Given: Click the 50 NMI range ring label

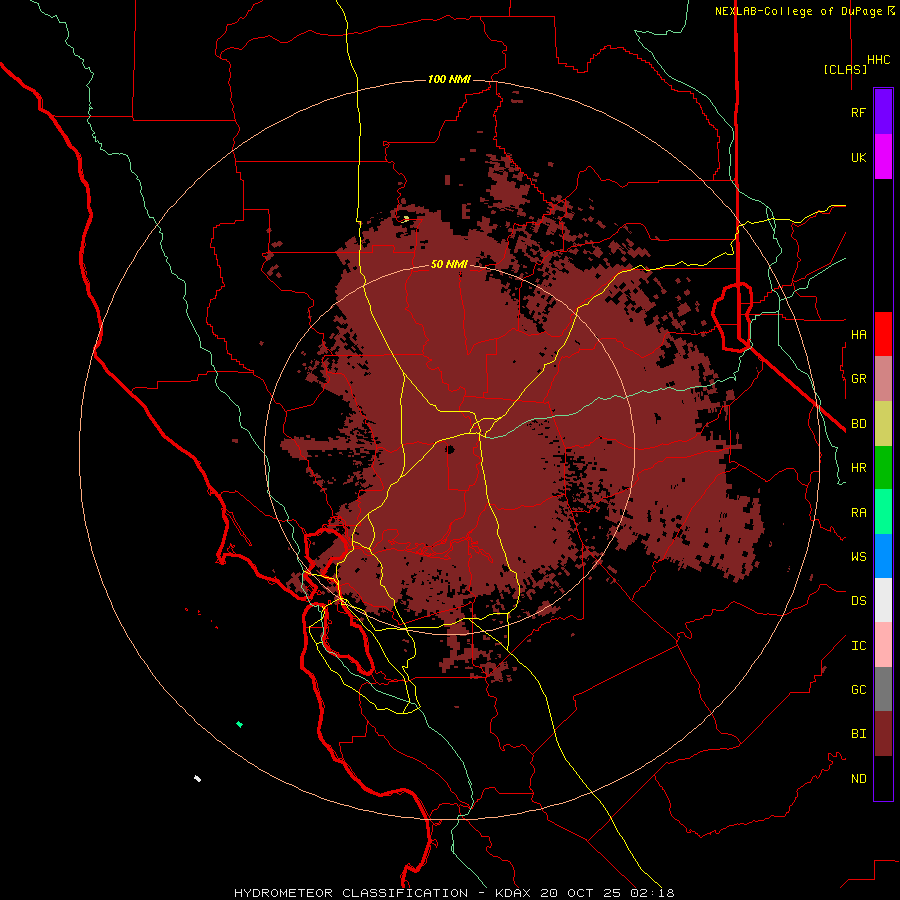Looking at the screenshot, I should (449, 264).
